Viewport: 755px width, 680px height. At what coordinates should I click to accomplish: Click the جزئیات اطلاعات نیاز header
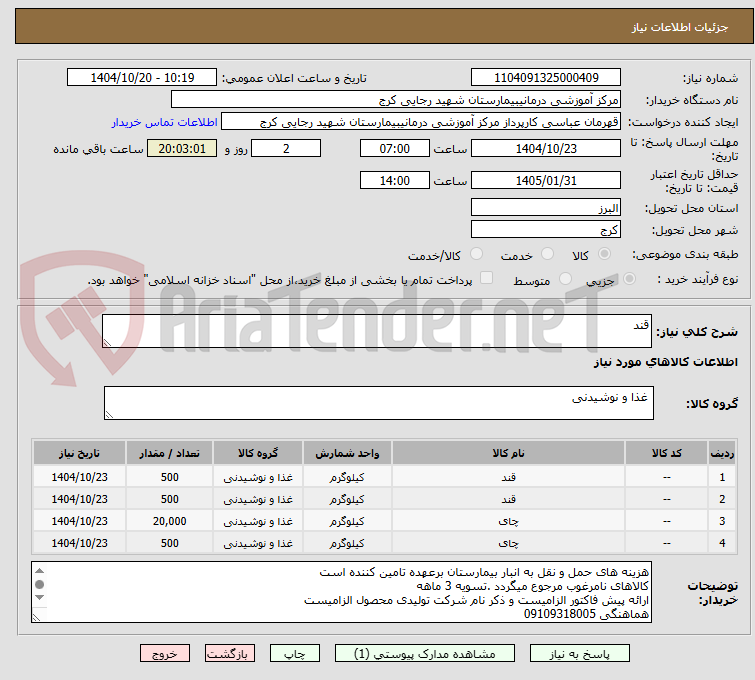point(679,27)
